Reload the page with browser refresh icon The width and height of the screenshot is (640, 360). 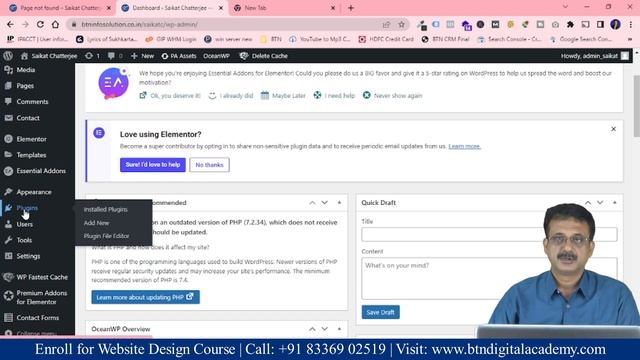40,24
